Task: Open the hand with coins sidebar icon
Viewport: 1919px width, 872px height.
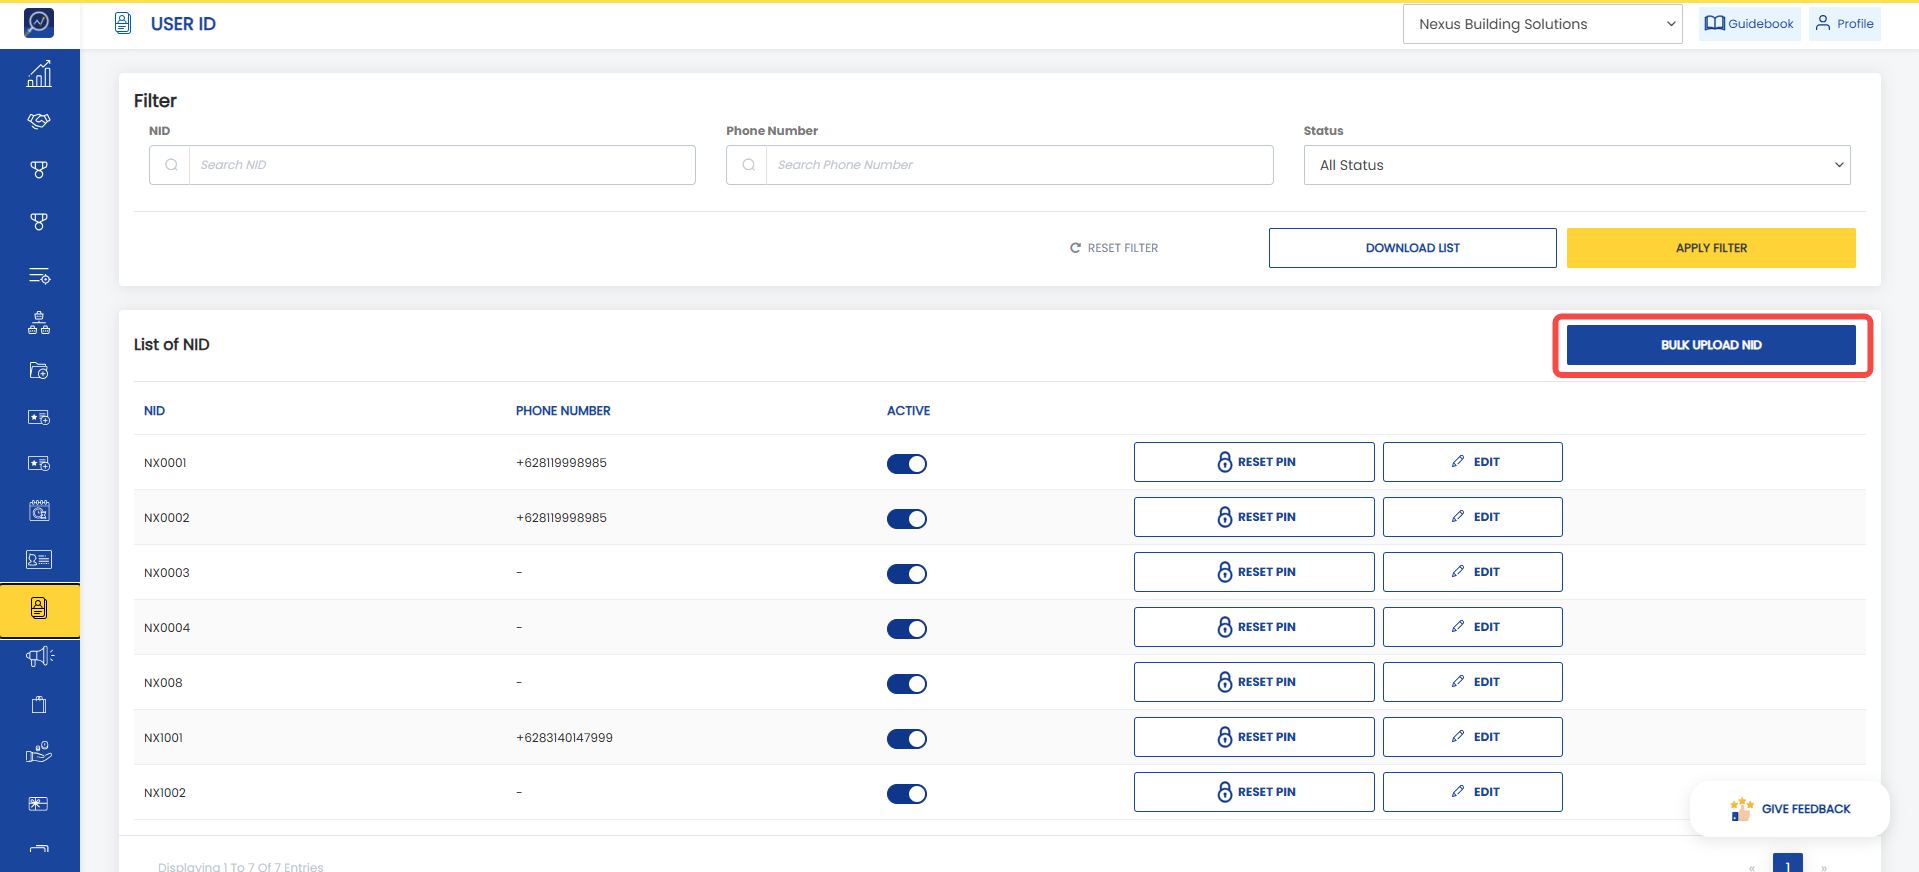Action: click(39, 752)
